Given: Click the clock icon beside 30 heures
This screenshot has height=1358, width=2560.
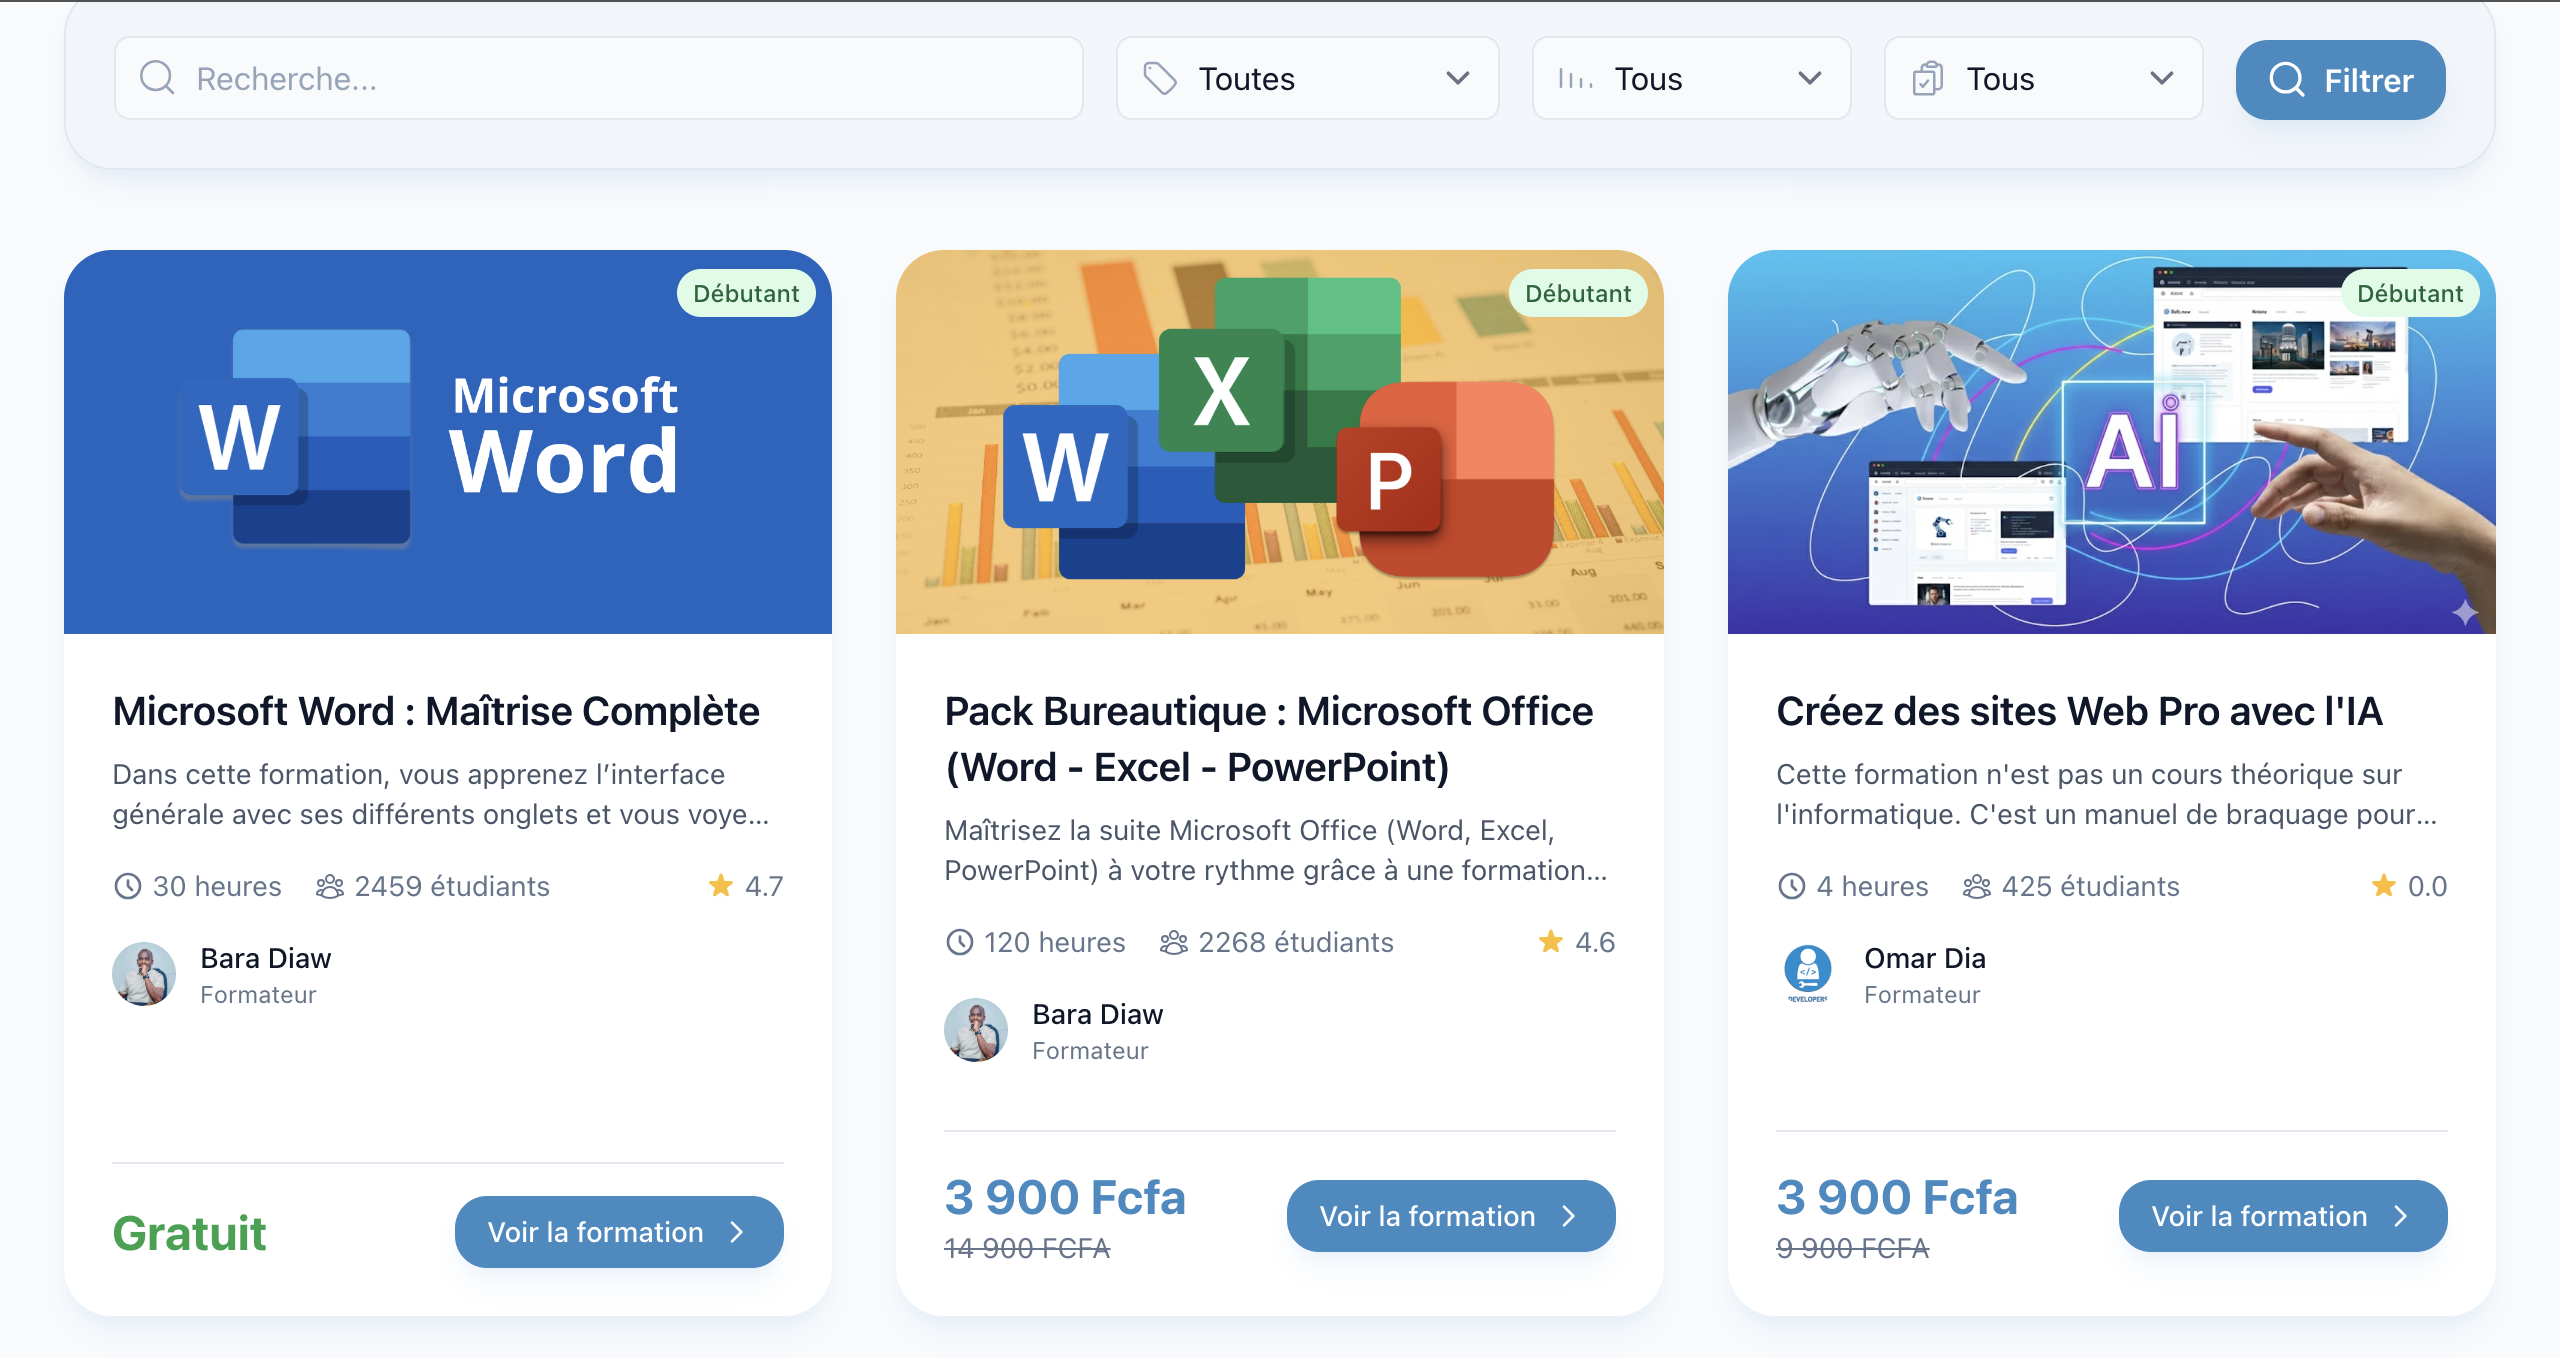Looking at the screenshot, I should click(x=128, y=886).
